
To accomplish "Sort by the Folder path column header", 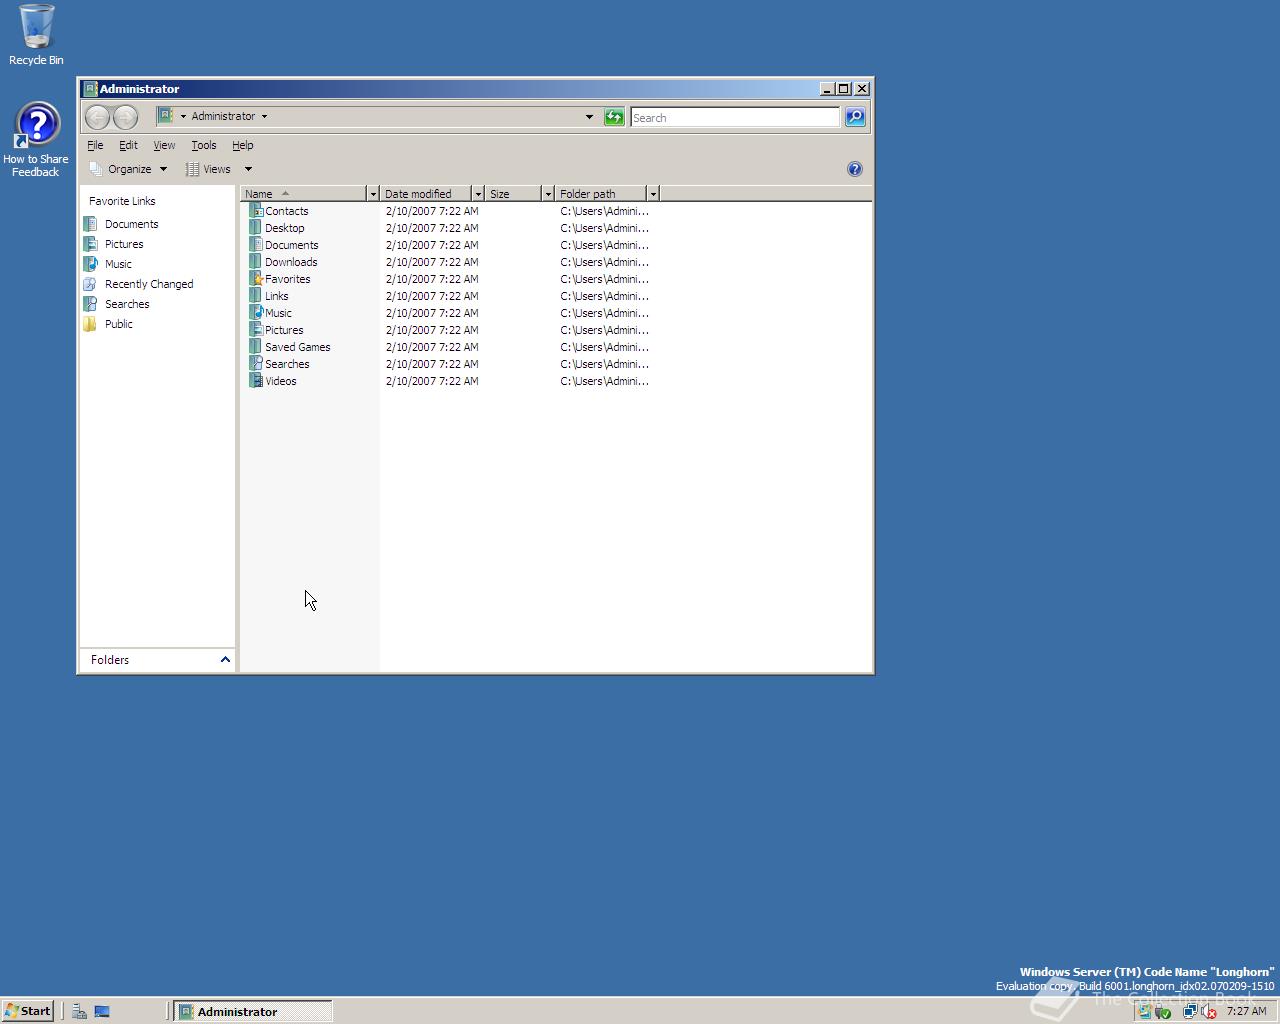I will (601, 194).
